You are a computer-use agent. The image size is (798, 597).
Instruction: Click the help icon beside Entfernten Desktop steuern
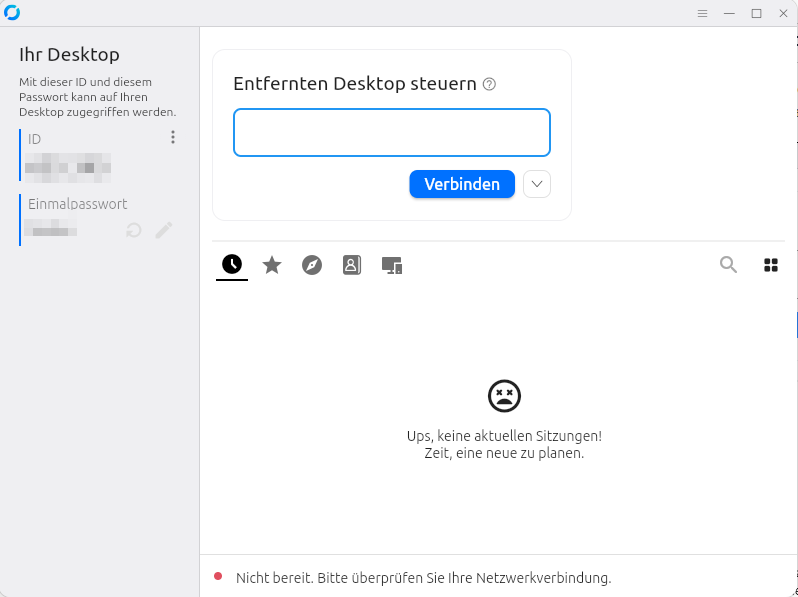[x=489, y=85]
